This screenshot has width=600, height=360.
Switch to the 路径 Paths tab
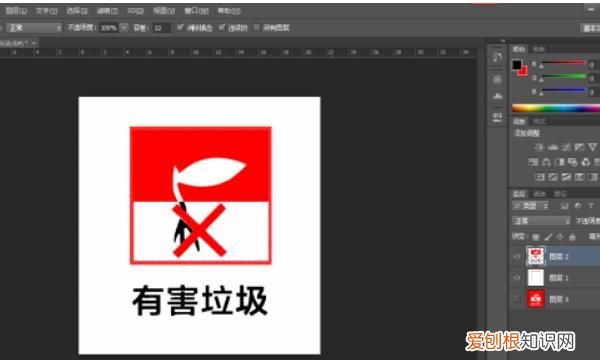tap(560, 194)
